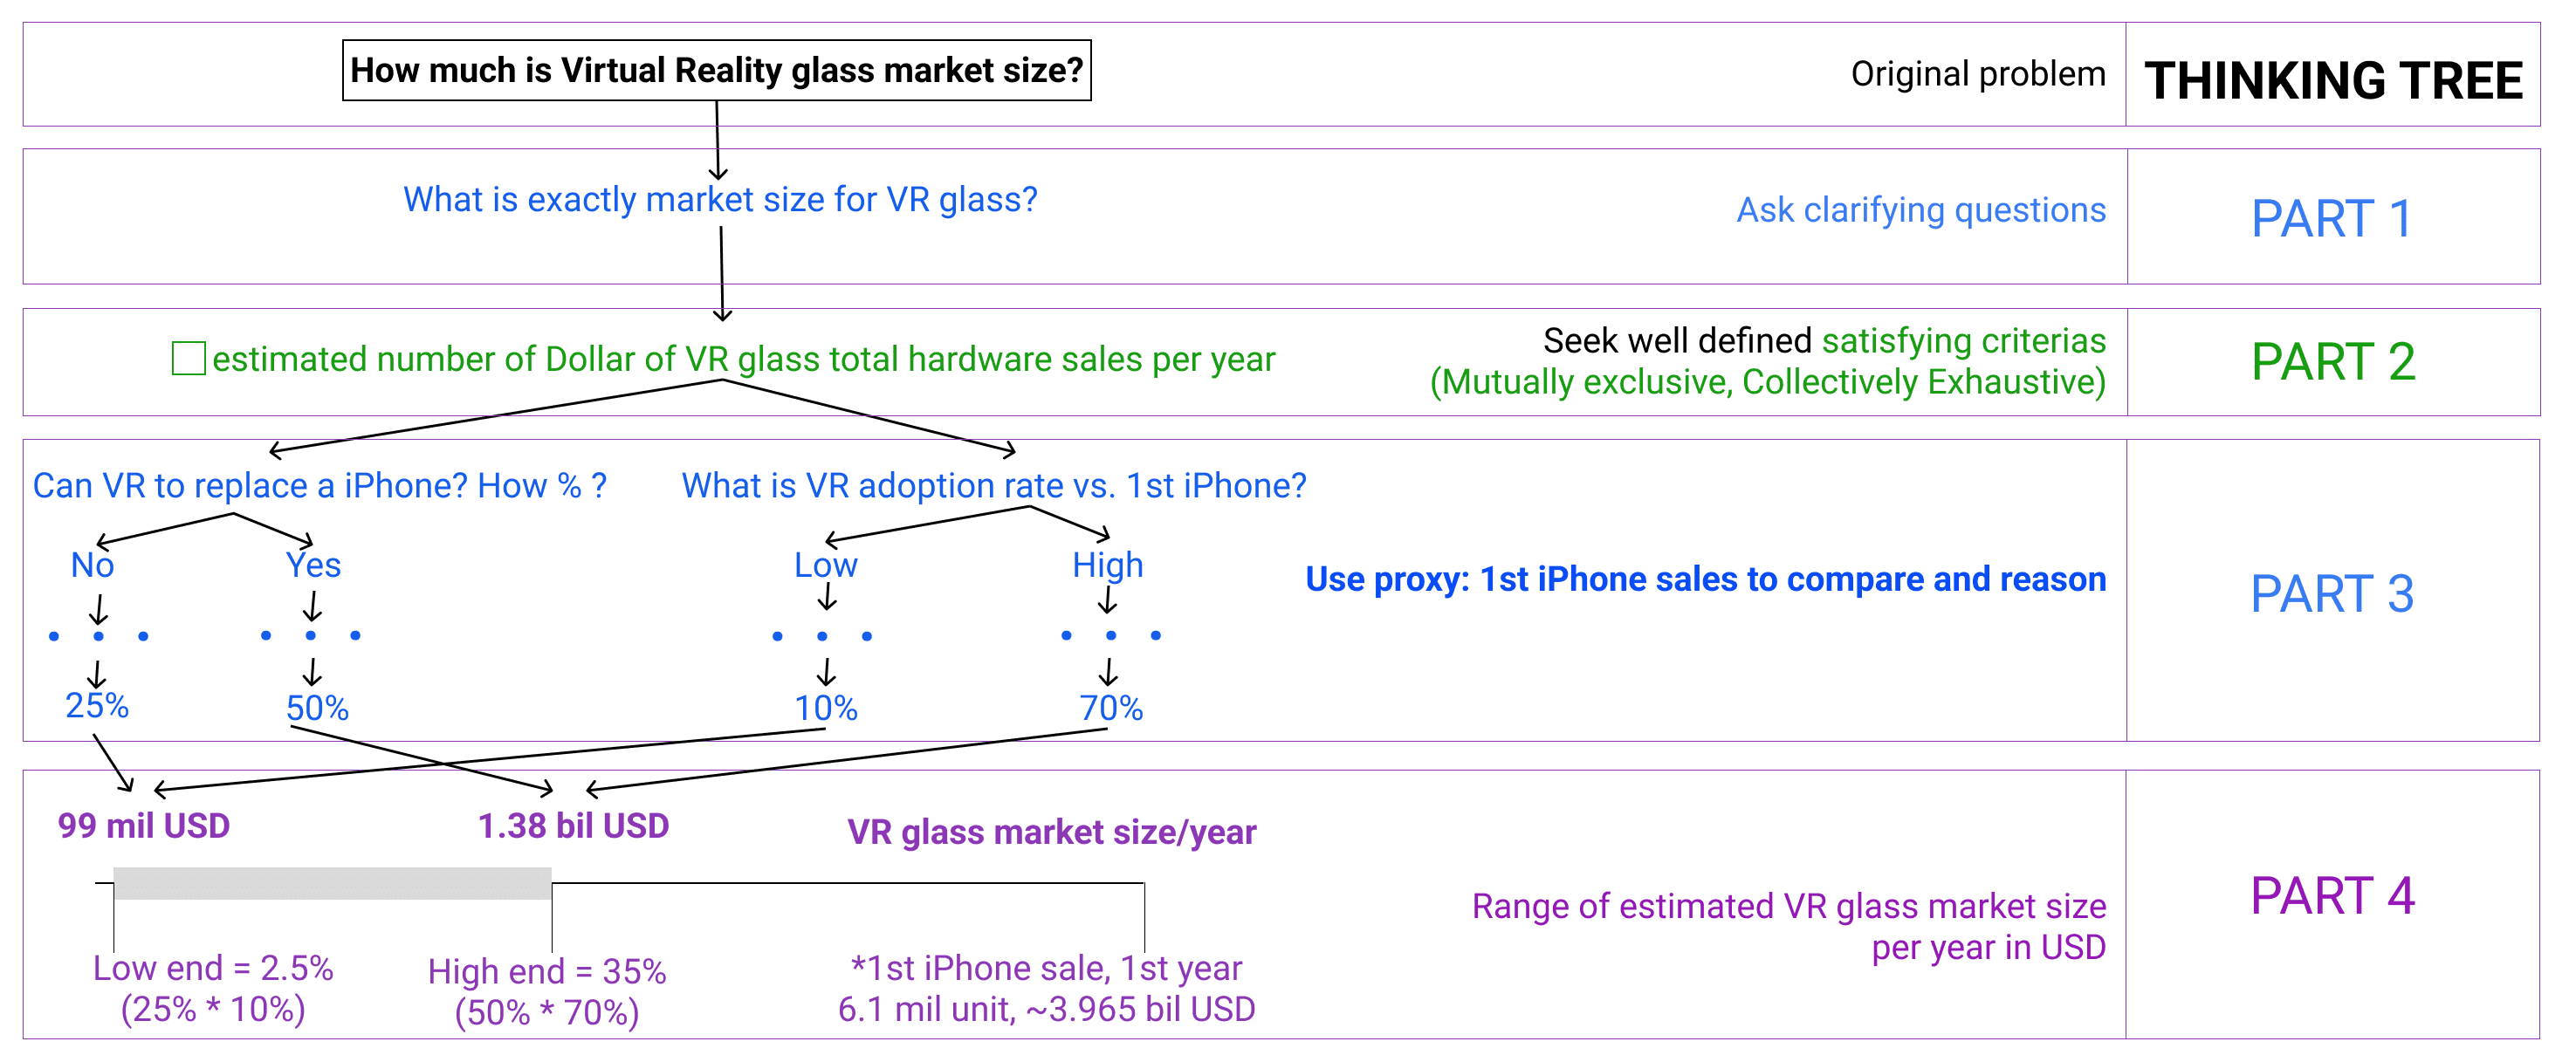Screen dimensions: 2576x1062
Task: Click 'Can VR to replace a iPhone?' question
Action: point(319,486)
